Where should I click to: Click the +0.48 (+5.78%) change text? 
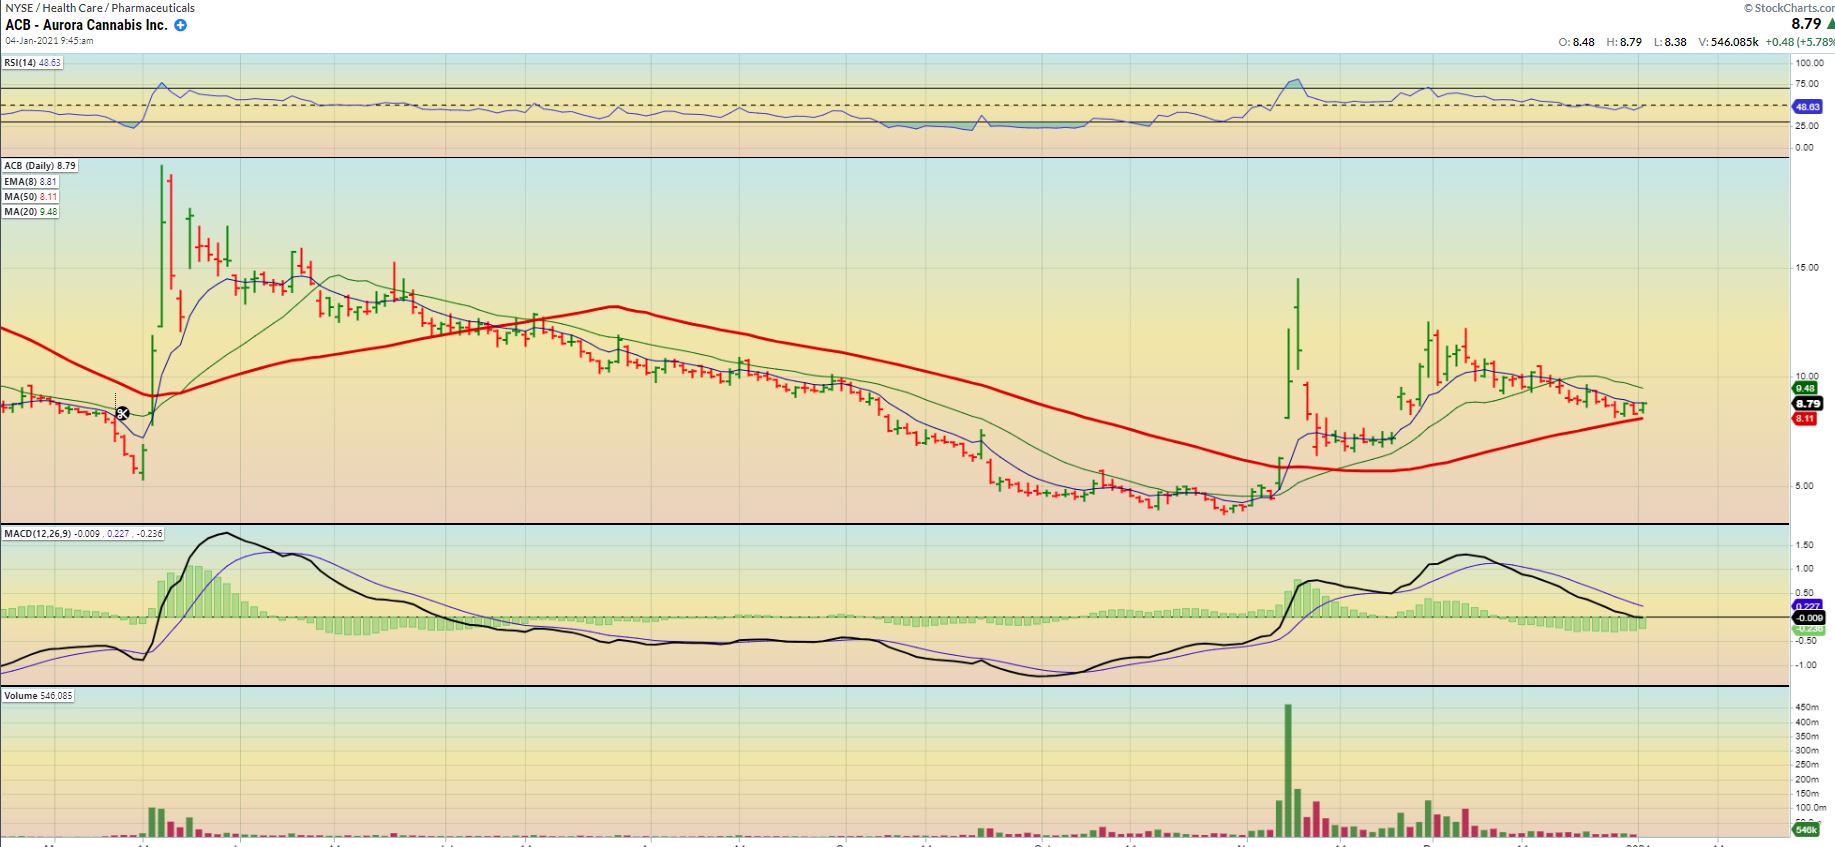coord(1799,42)
